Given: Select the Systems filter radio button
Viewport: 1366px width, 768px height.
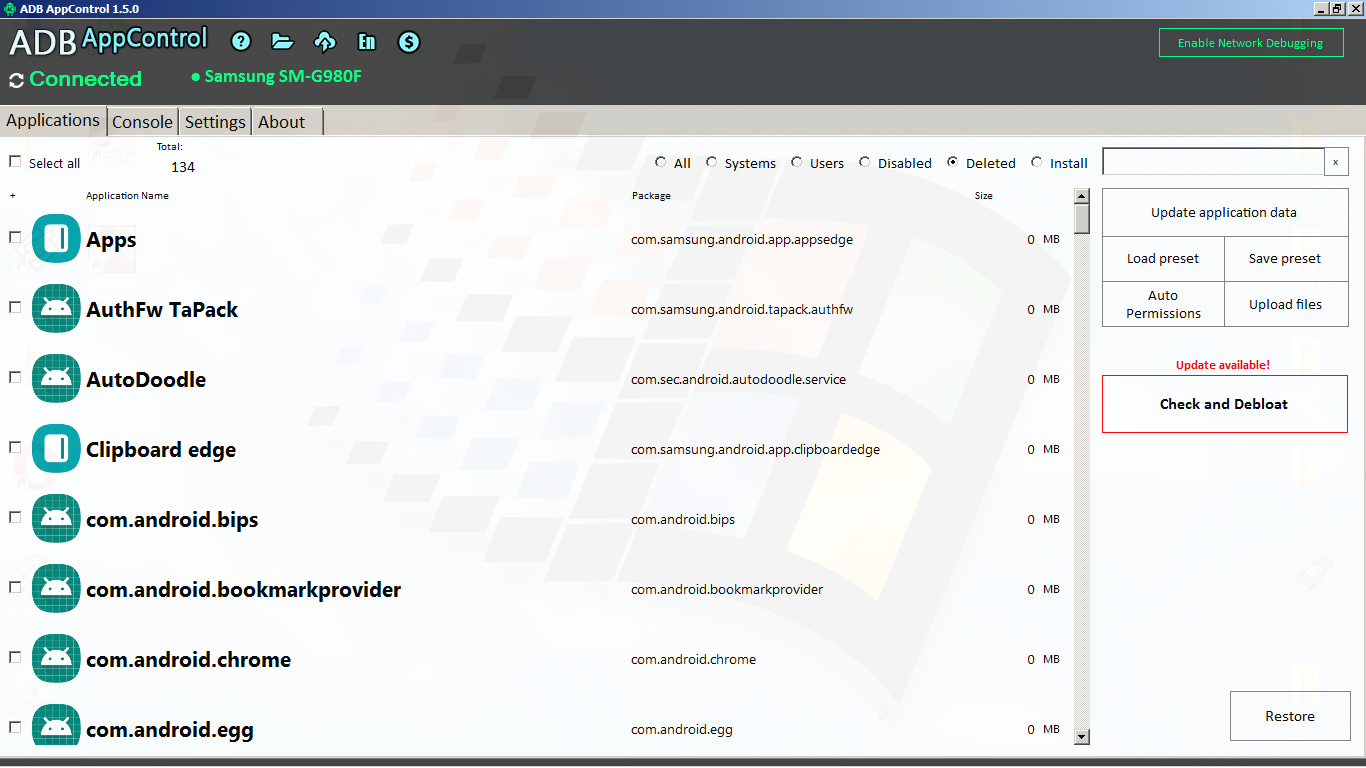Looking at the screenshot, I should tap(712, 162).
